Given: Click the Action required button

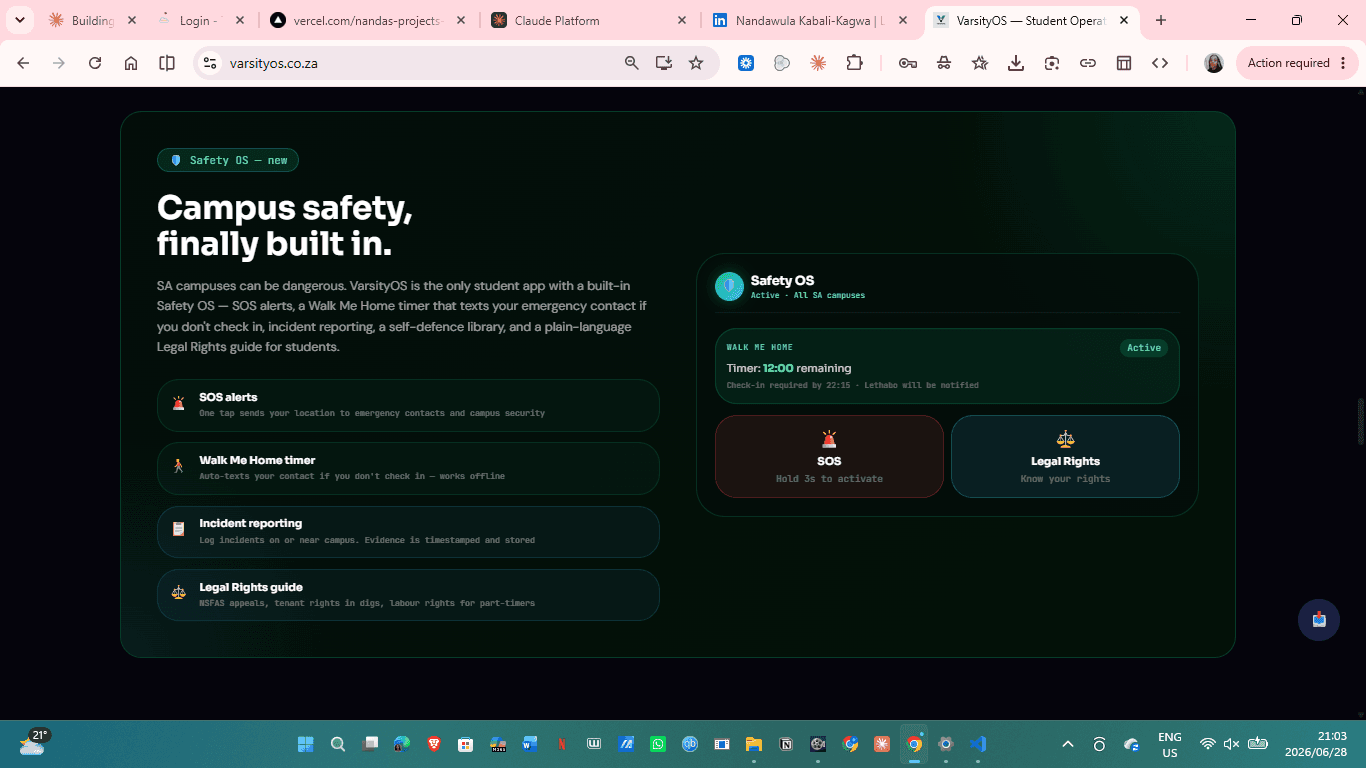Looking at the screenshot, I should [1297, 63].
